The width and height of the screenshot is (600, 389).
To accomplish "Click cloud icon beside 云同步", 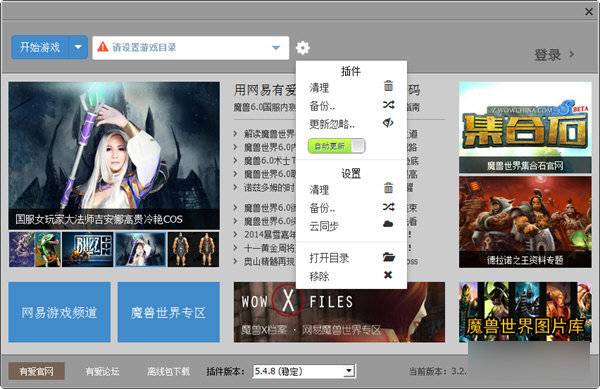I will [x=388, y=224].
